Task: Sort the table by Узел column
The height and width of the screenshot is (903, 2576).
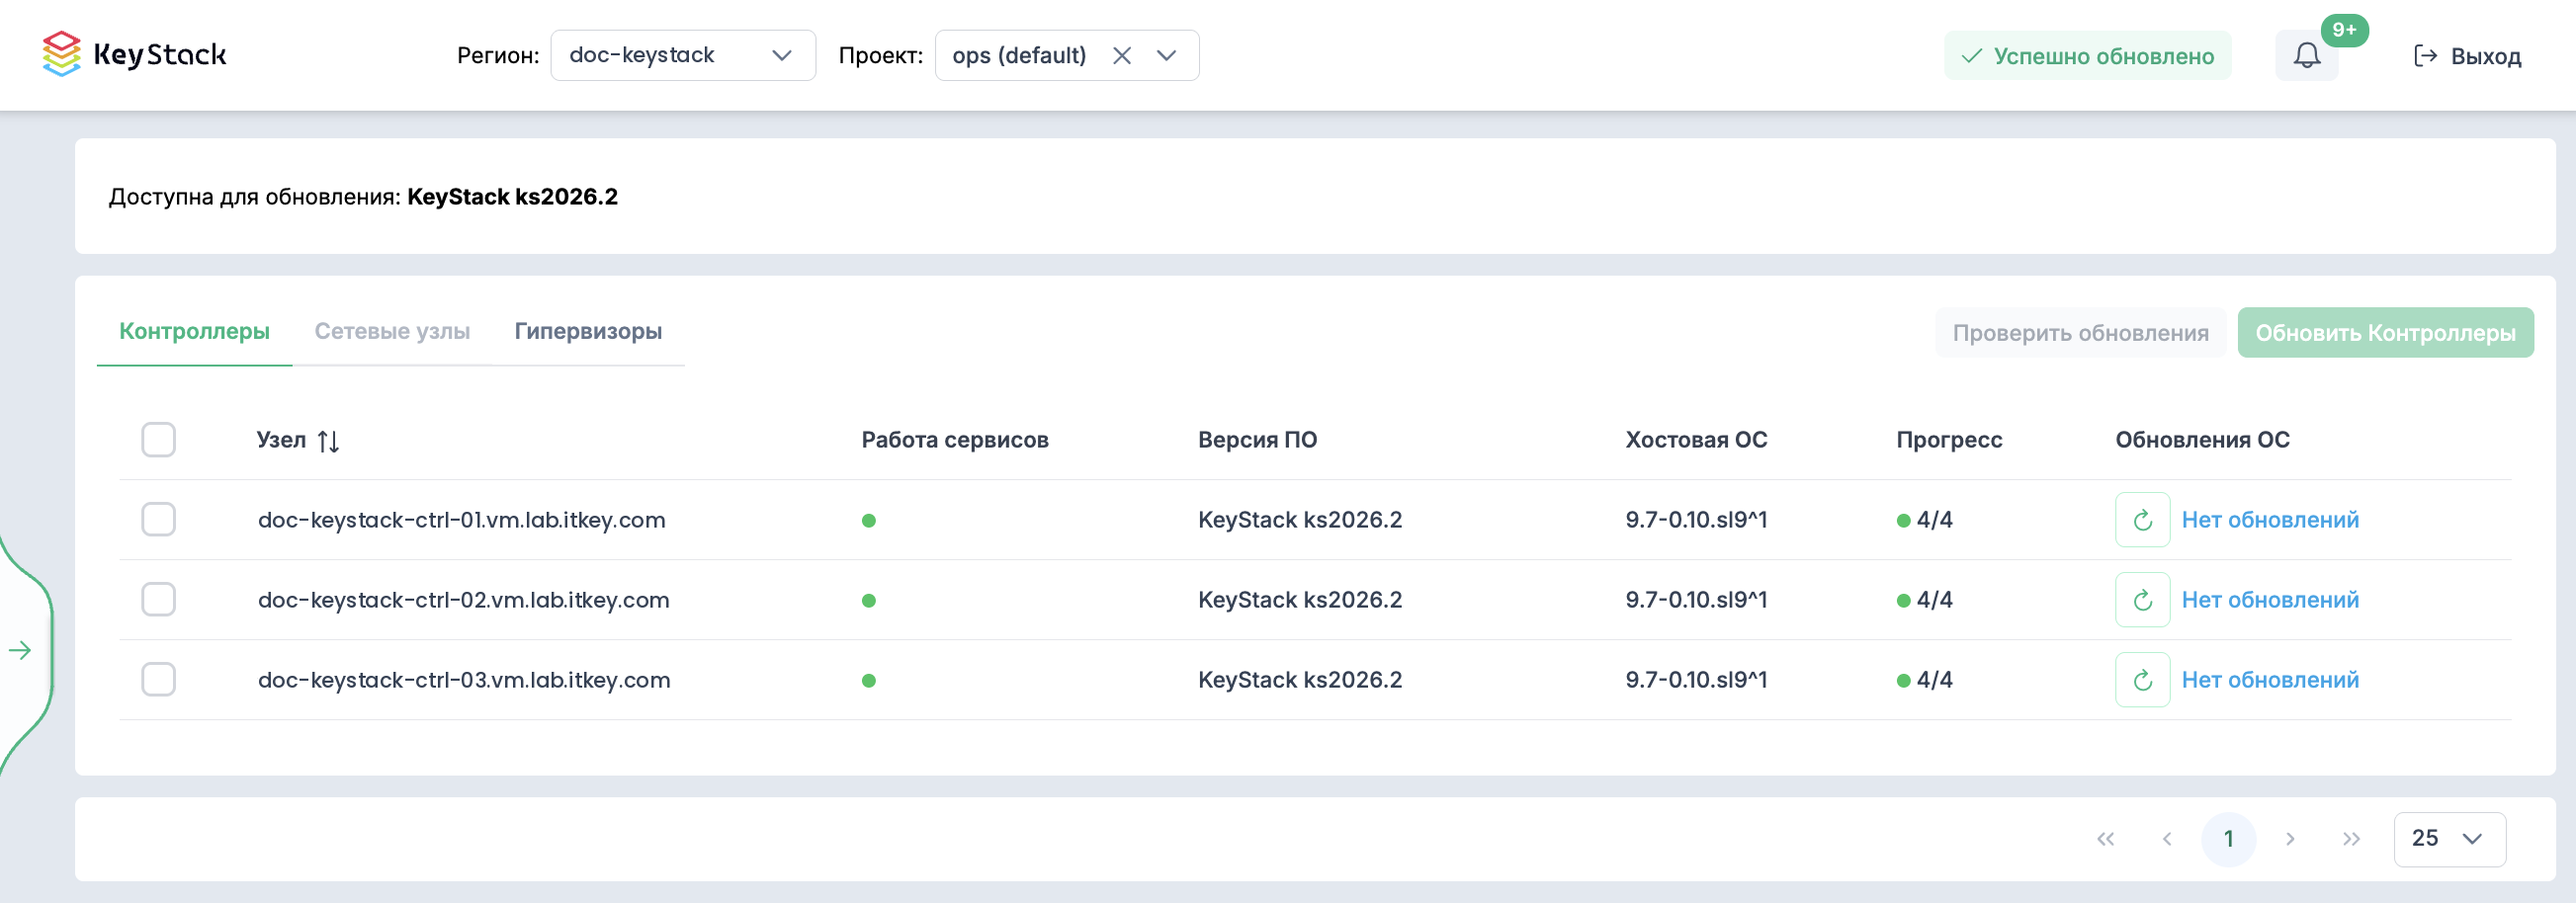Action: pyautogui.click(x=328, y=440)
